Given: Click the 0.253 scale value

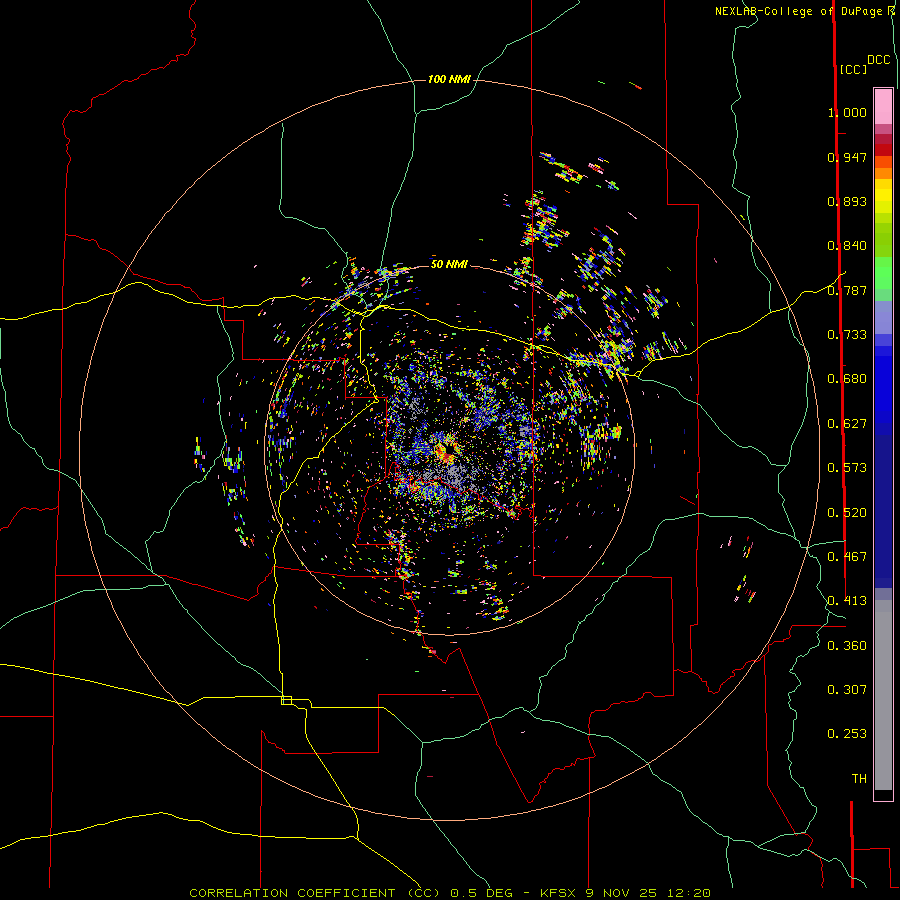Looking at the screenshot, I should tap(847, 734).
